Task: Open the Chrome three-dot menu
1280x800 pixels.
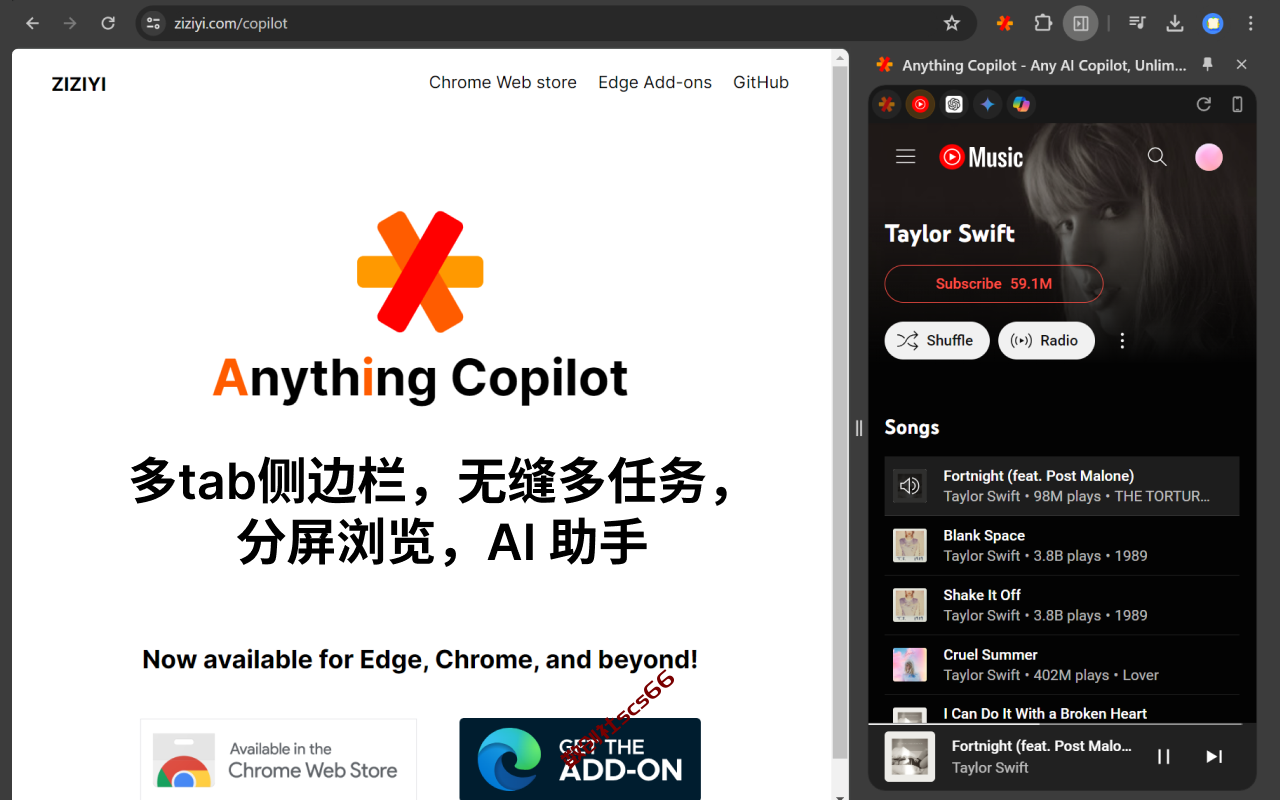Action: tap(1251, 23)
